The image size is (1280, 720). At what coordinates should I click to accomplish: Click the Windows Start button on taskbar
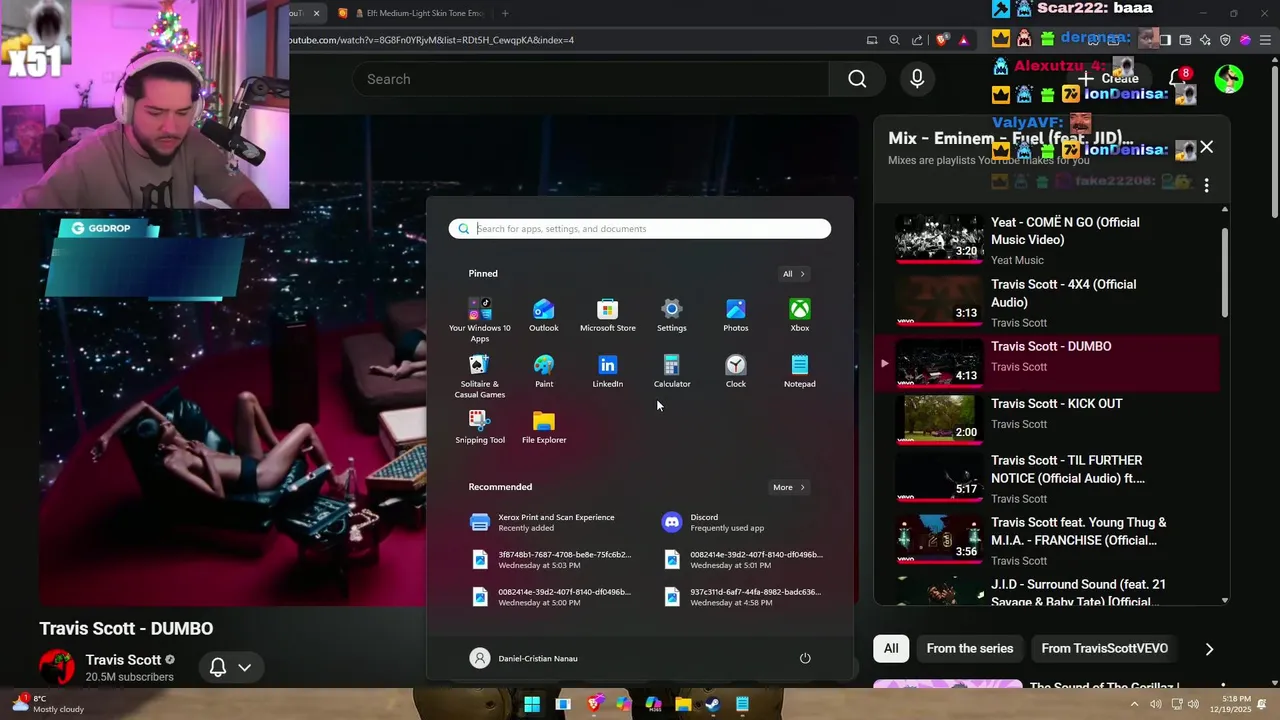pos(532,704)
